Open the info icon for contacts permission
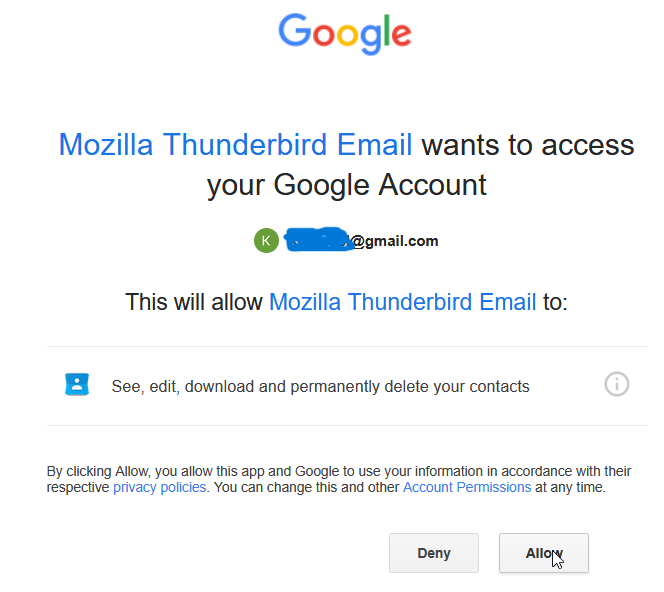The height and width of the screenshot is (592, 664). click(617, 384)
